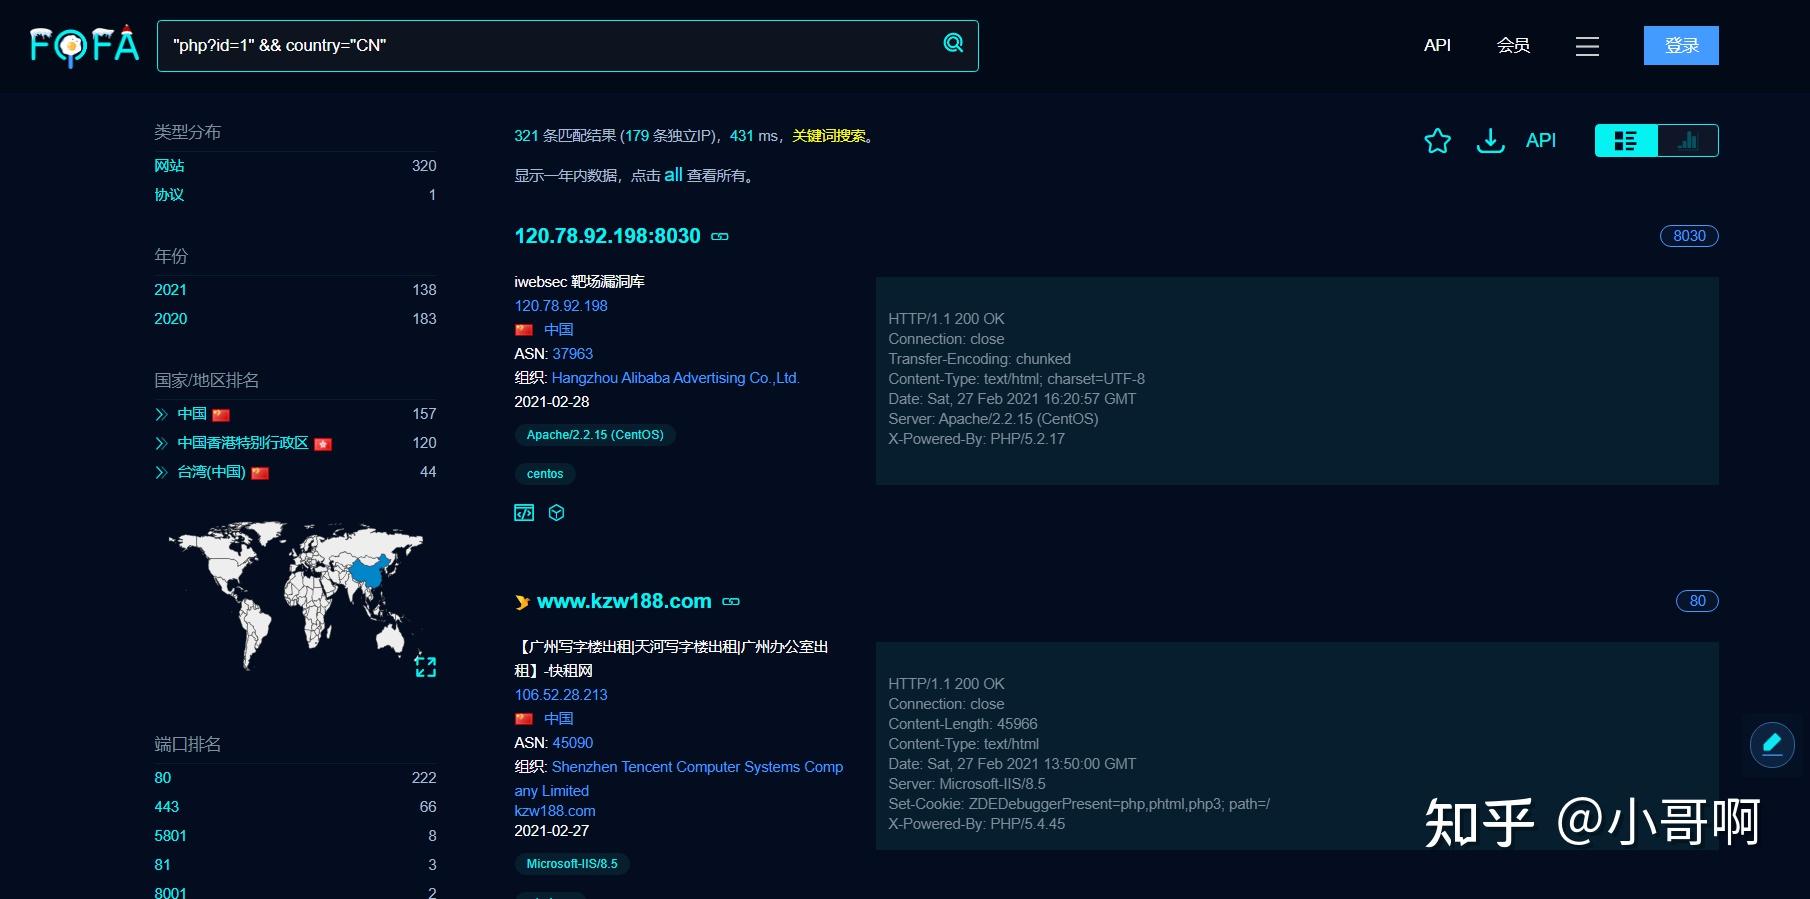Expand the 台湾(中国) row
This screenshot has height=899, width=1810.
click(x=161, y=472)
